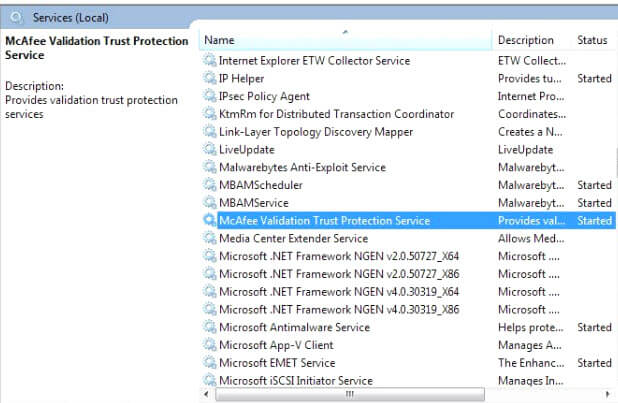Image resolution: width=618 pixels, height=403 pixels.
Task: Select the IPsec Policy Agent service
Action: [x=264, y=96]
